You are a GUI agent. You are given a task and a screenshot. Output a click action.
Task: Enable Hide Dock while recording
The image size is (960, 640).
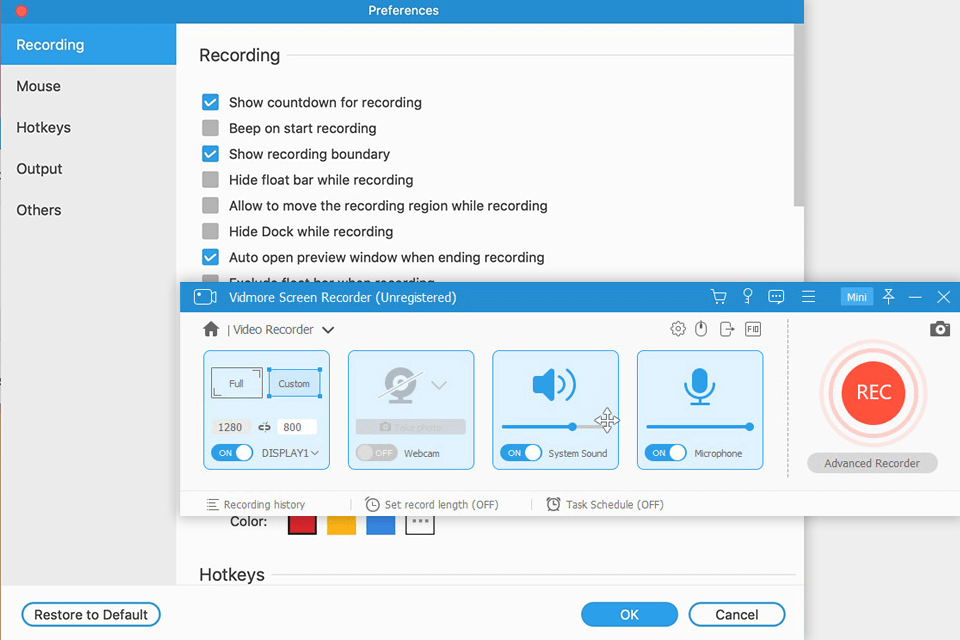211,232
